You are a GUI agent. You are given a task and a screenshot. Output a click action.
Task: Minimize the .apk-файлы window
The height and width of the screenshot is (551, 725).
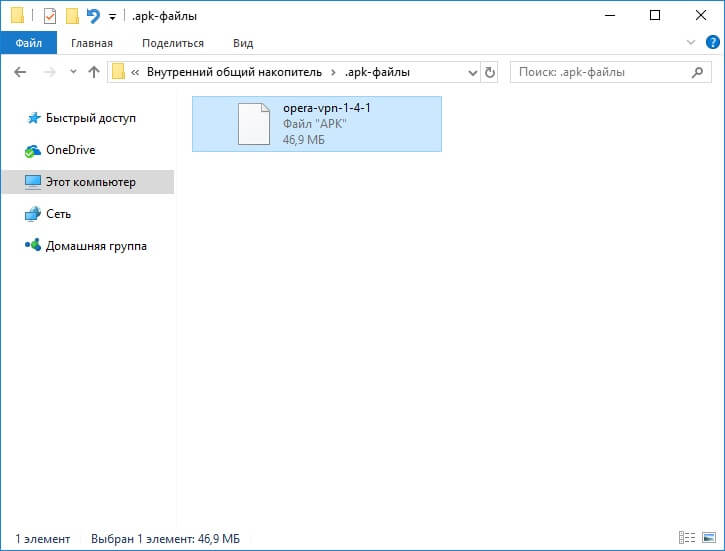tap(610, 15)
